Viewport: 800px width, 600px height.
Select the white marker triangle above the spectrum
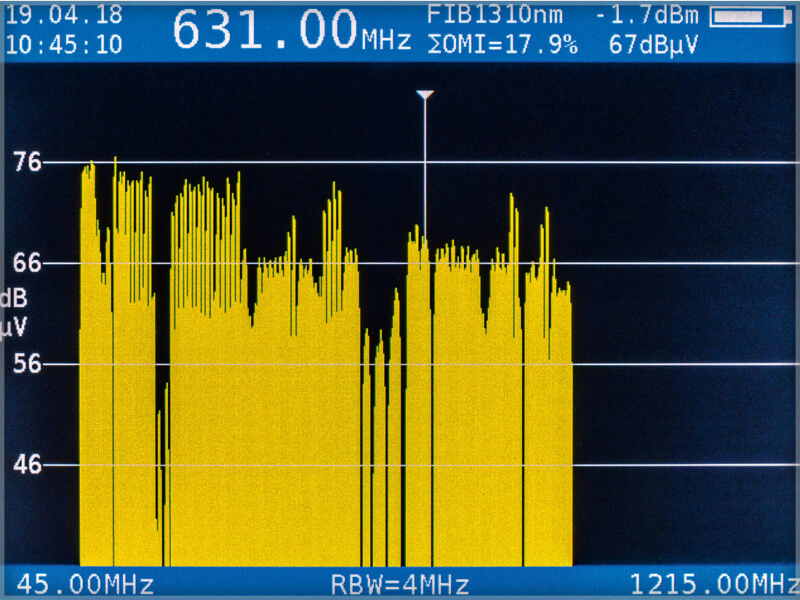[425, 95]
